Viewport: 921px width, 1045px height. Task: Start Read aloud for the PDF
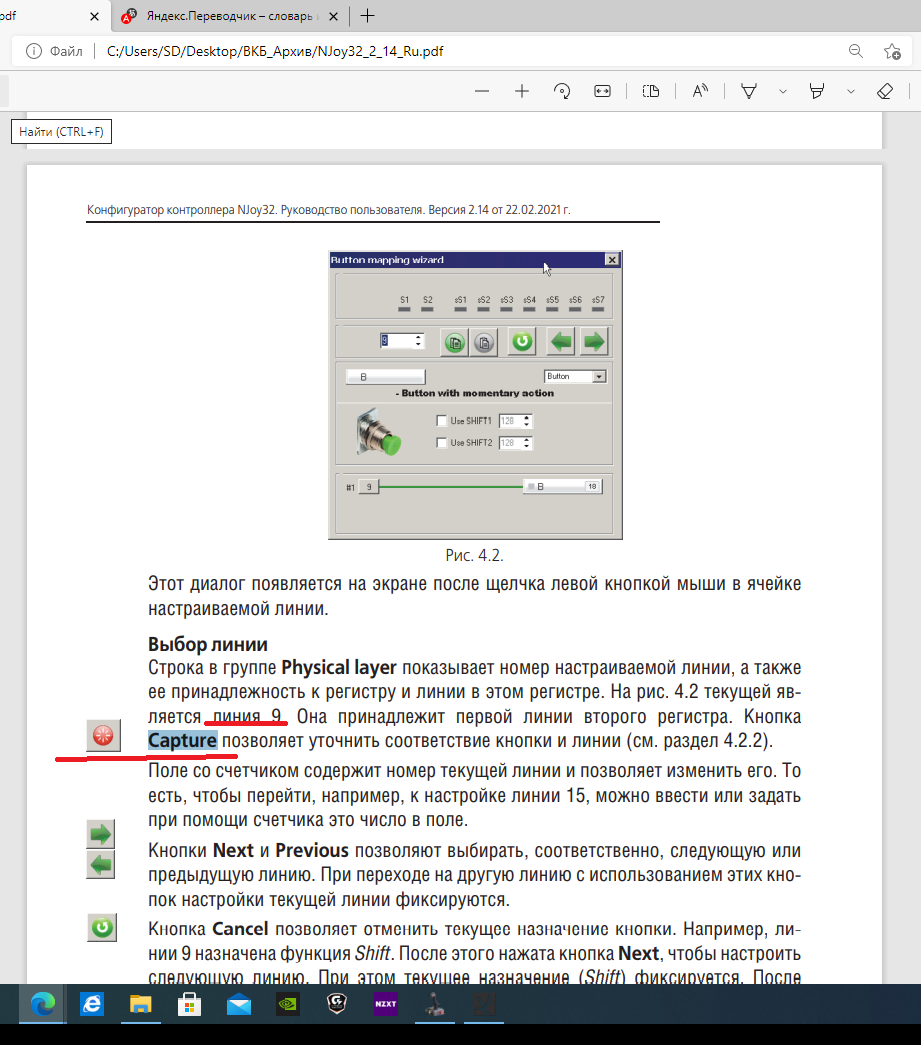point(700,91)
